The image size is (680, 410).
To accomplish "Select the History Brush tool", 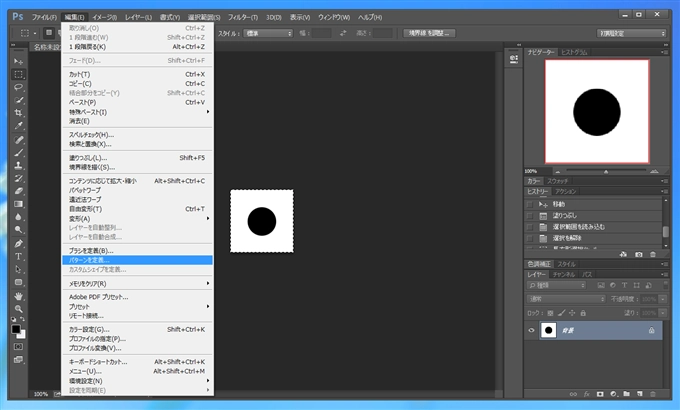I will click(x=18, y=178).
